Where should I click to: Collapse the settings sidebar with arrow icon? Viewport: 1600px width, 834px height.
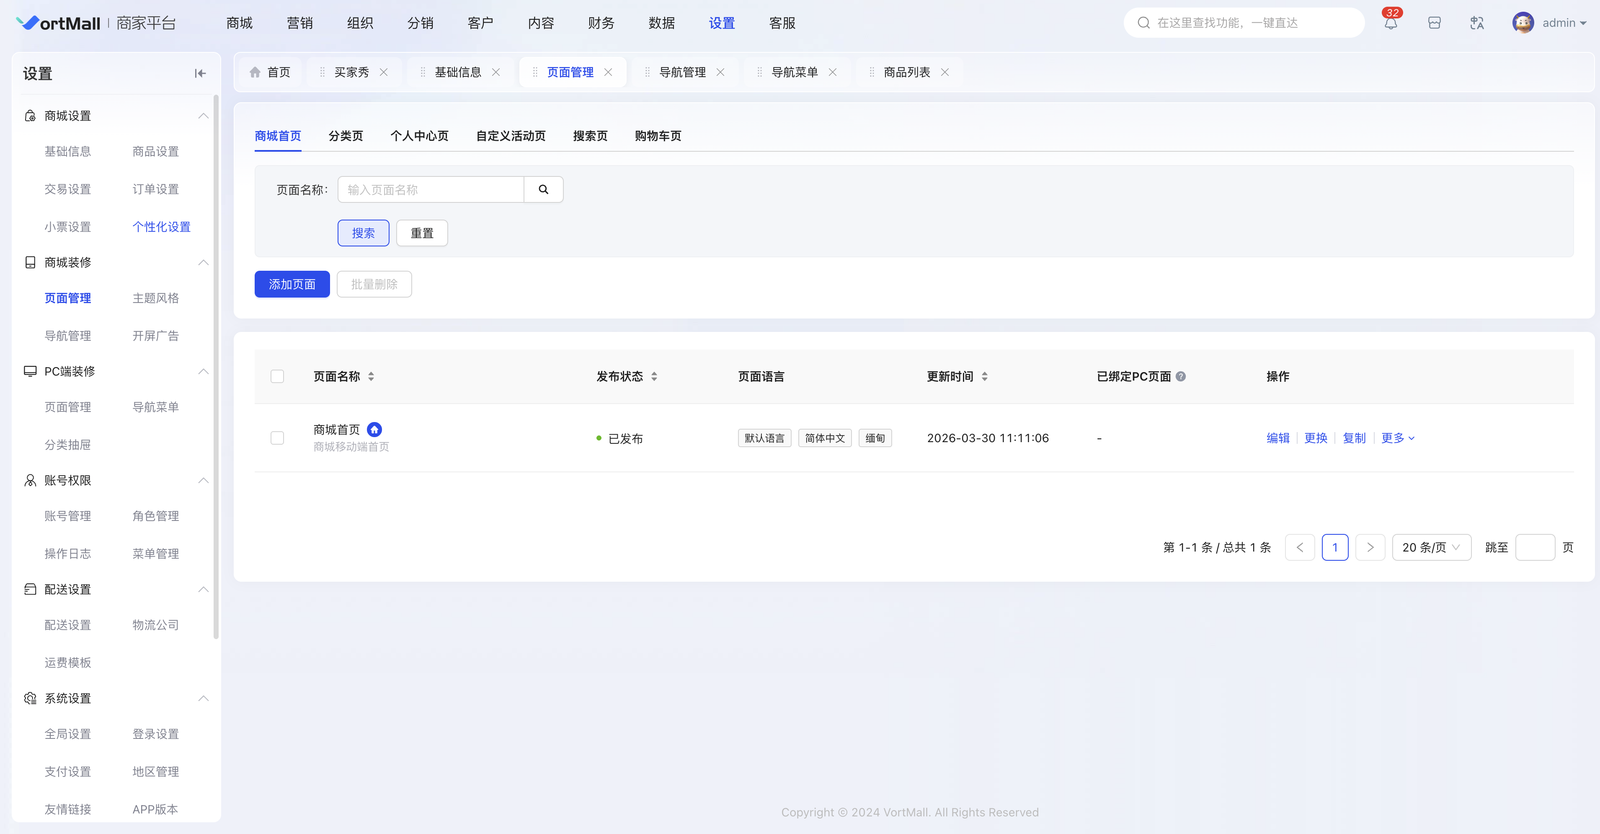point(200,73)
